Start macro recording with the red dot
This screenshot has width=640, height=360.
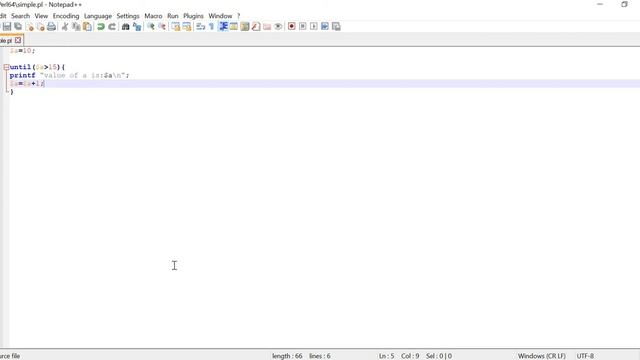pyautogui.click(x=291, y=27)
